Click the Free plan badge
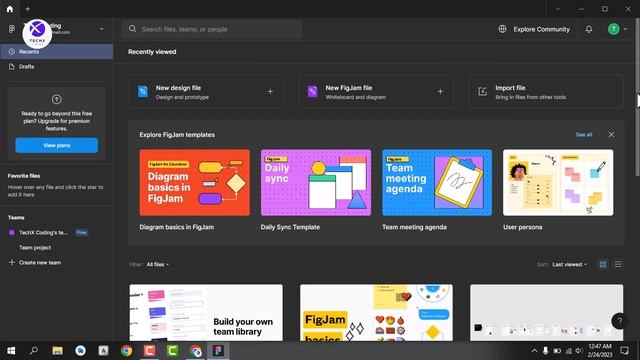Image resolution: width=640 pixels, height=360 pixels. [x=82, y=233]
